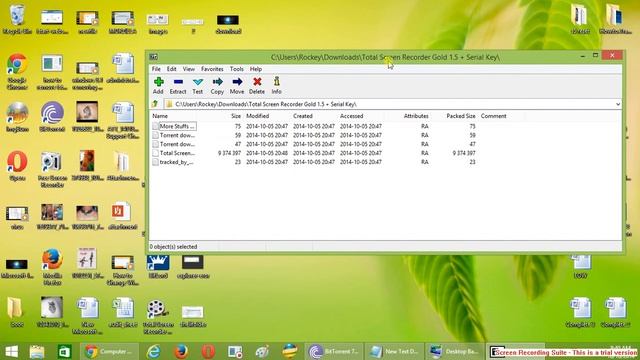The height and width of the screenshot is (360, 640).
Task: Open the Info toolbar item
Action: click(x=276, y=86)
